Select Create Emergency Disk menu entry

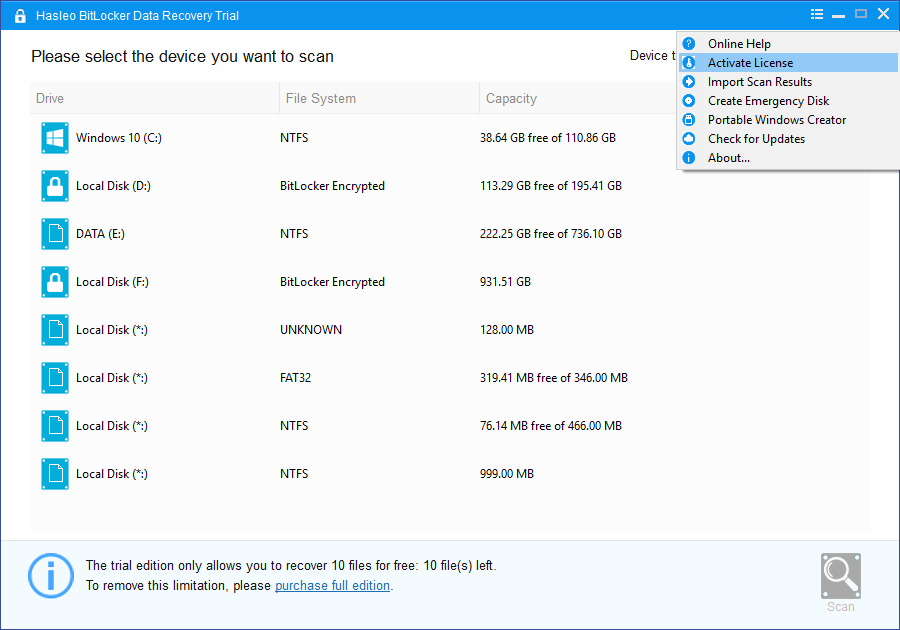pos(789,100)
